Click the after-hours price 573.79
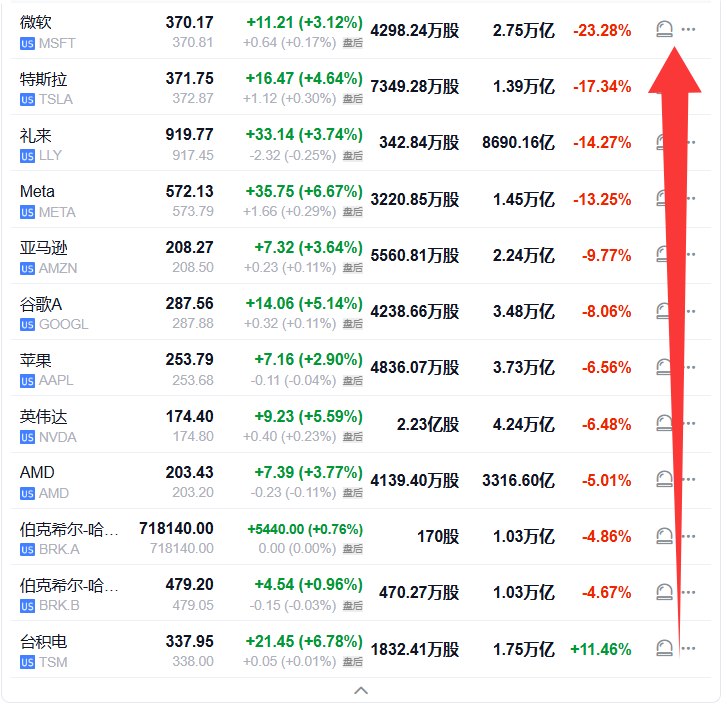Image resolution: width=727 pixels, height=712 pixels. coord(193,211)
